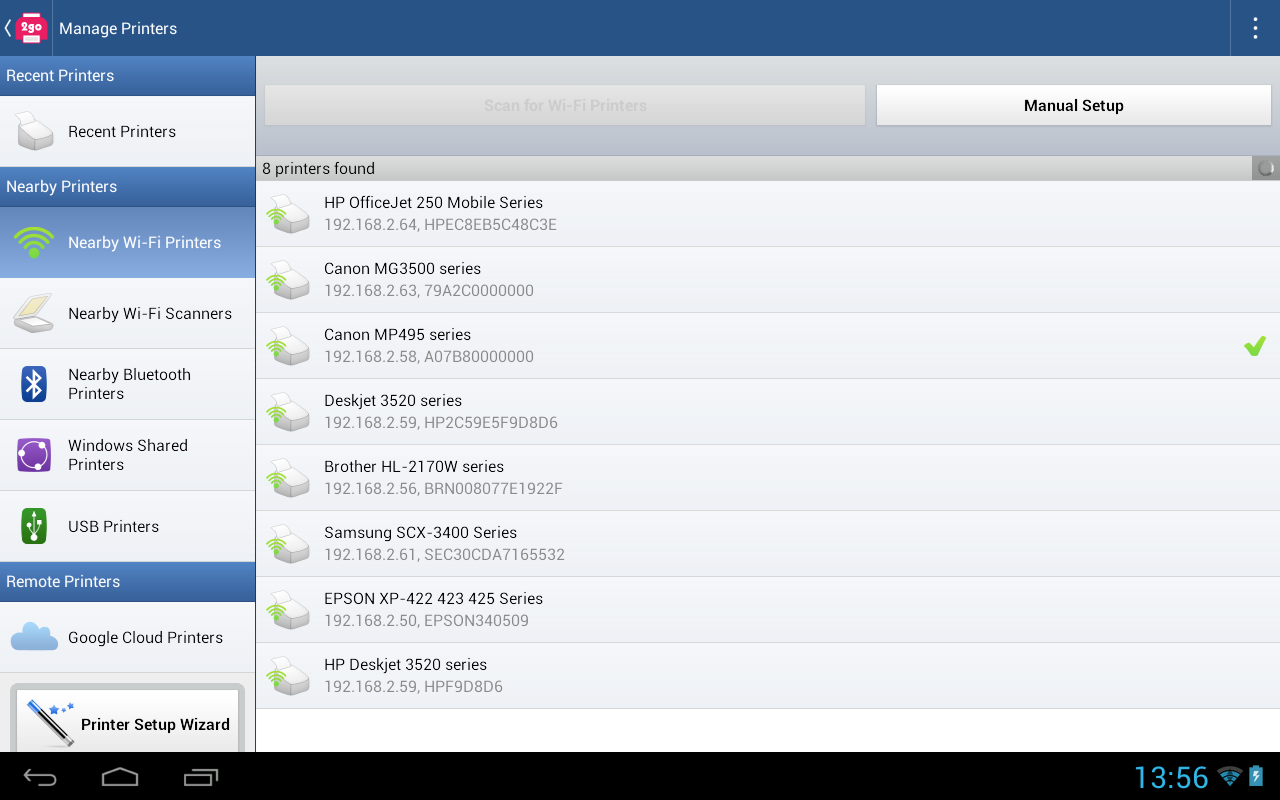This screenshot has width=1280, height=800.
Task: Go back using Manage Printers title
Action: (118, 28)
